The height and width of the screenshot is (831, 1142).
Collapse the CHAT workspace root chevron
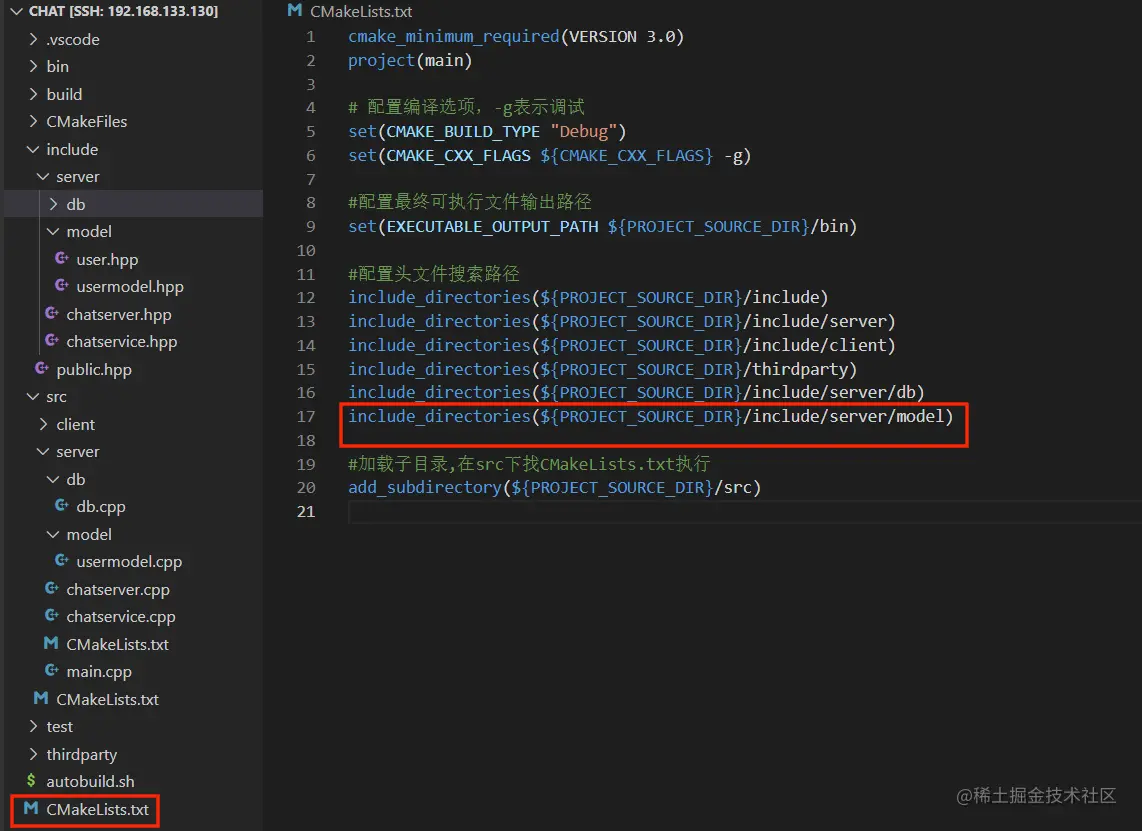click(x=16, y=11)
